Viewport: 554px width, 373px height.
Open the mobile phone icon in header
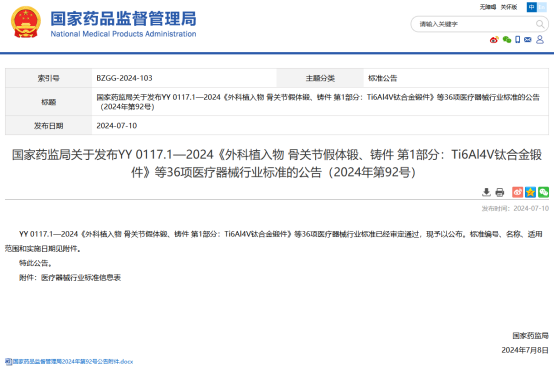tap(518, 40)
